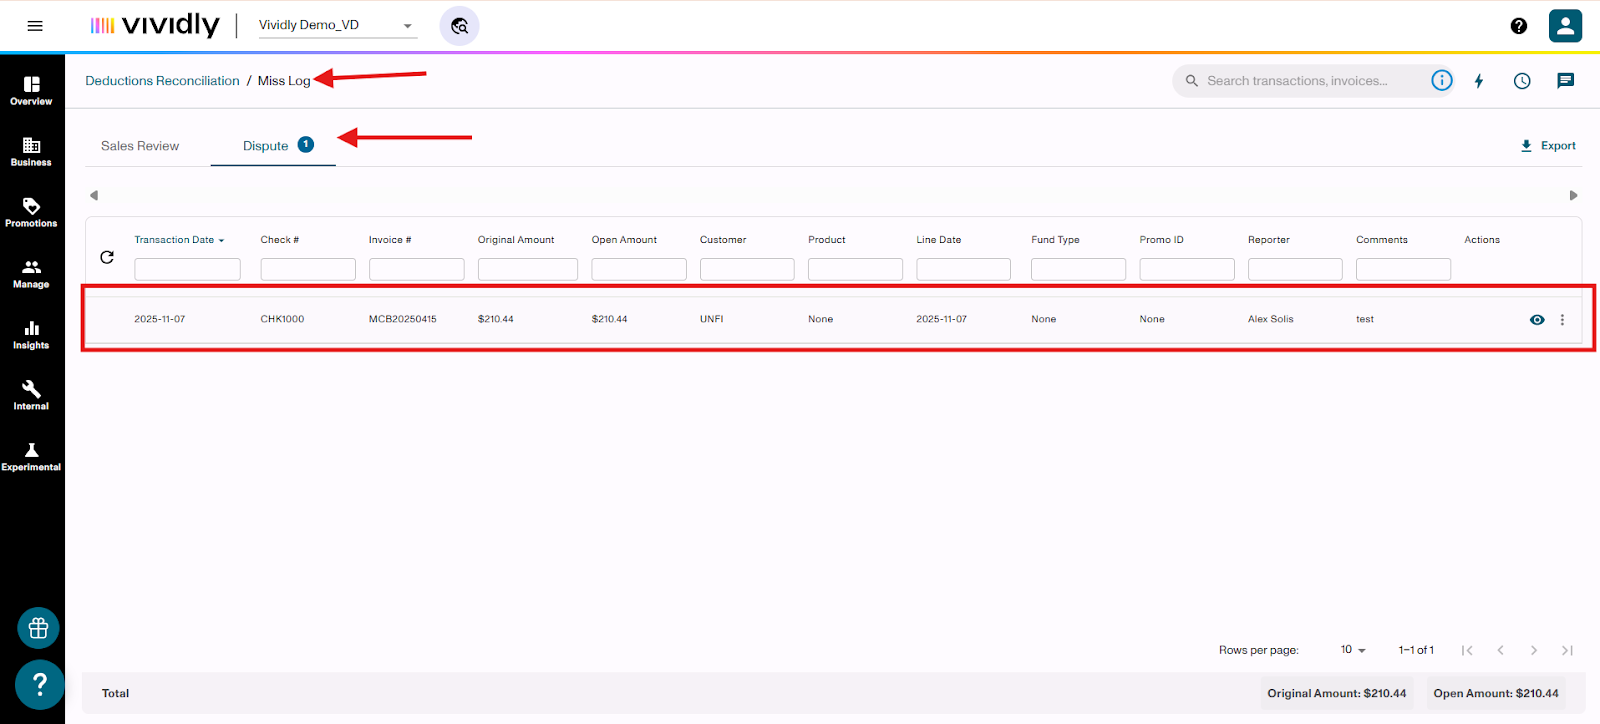Screen dimensions: 1600x724
Task: Navigate to Deductions Reconciliation breadcrumb link
Action: pos(162,81)
